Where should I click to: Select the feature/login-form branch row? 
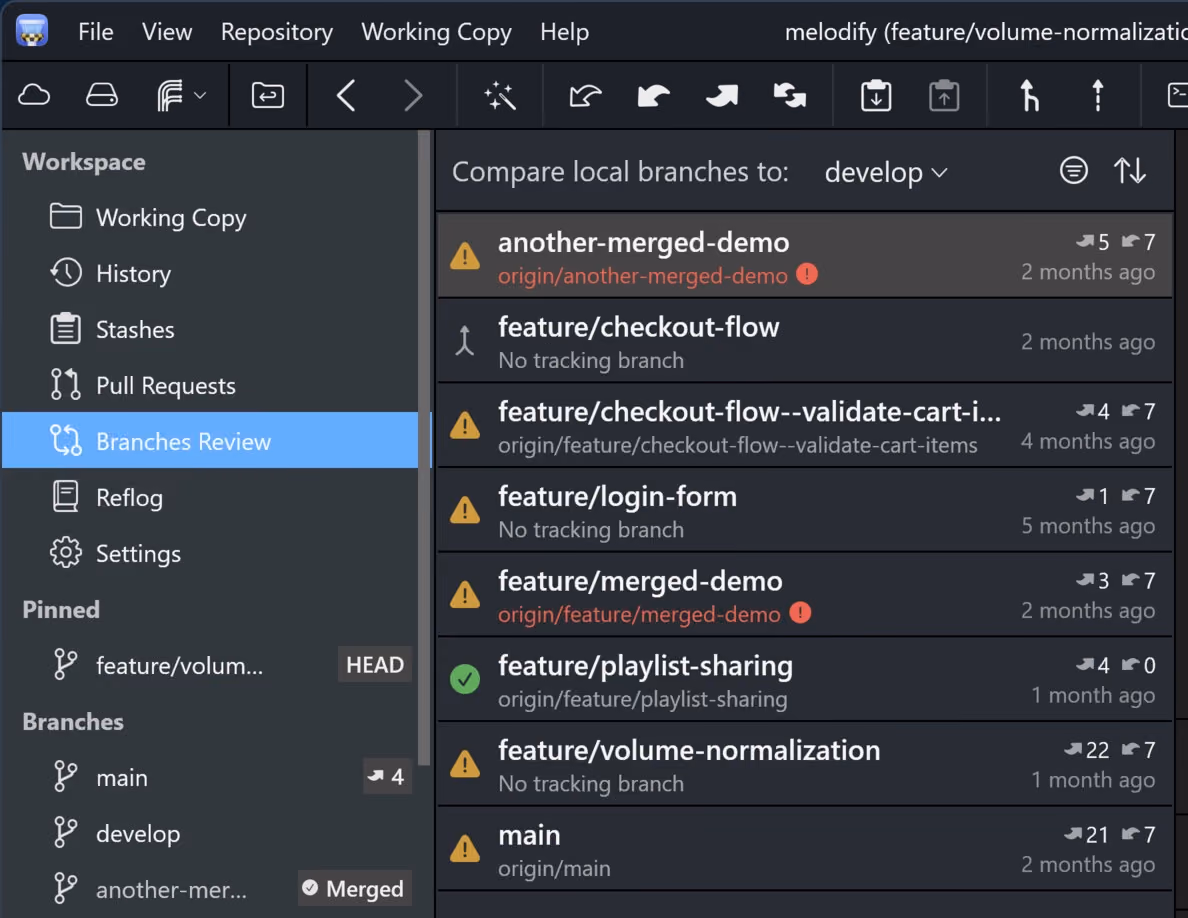[x=805, y=510]
